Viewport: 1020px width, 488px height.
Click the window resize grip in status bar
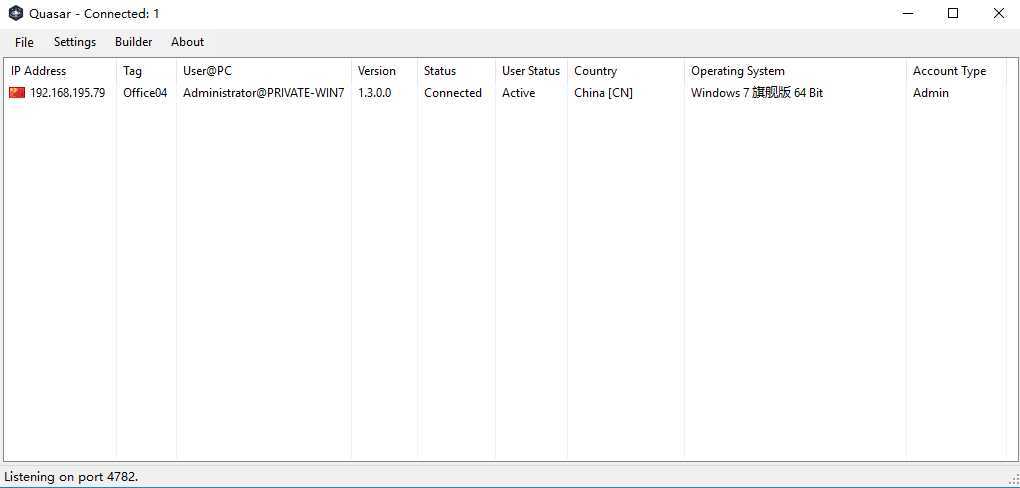tap(1013, 478)
